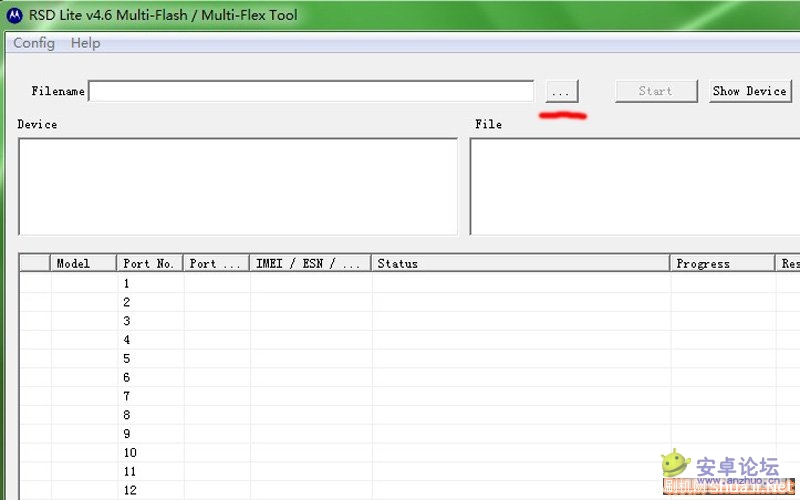Click the Progress column header

pyautogui.click(x=722, y=263)
